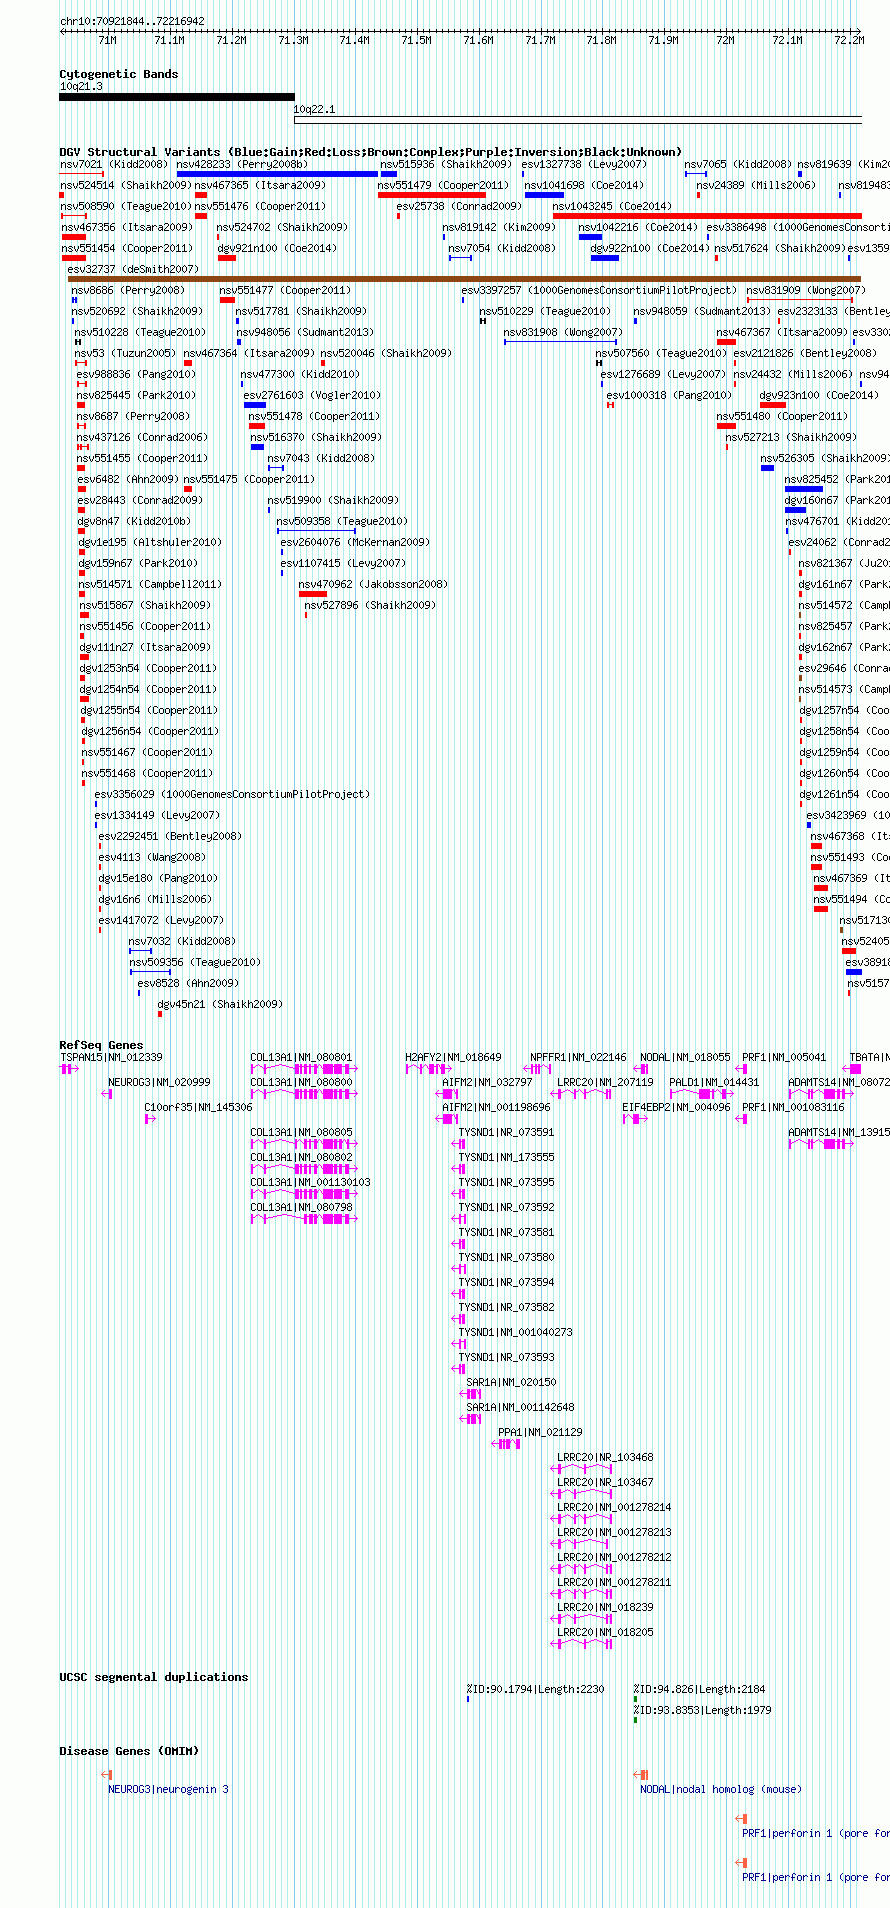Screen dimensions: 890x1908
Task: Click variant label nsv526305 (Shaikh2009)
Action: tap(826, 458)
